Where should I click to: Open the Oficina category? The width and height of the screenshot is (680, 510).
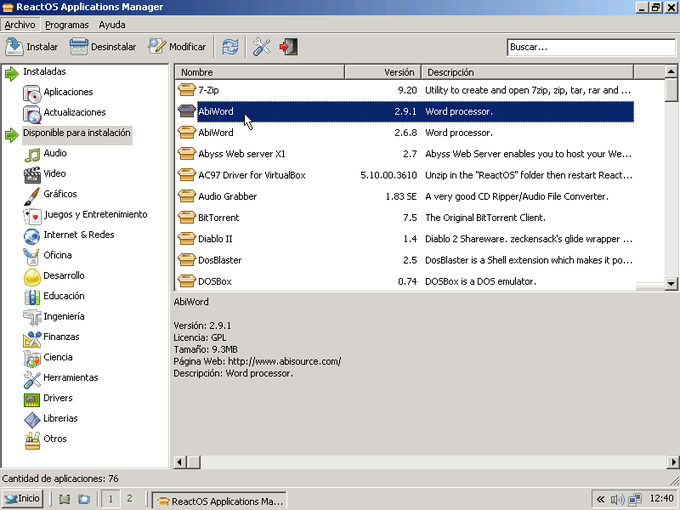pos(58,255)
